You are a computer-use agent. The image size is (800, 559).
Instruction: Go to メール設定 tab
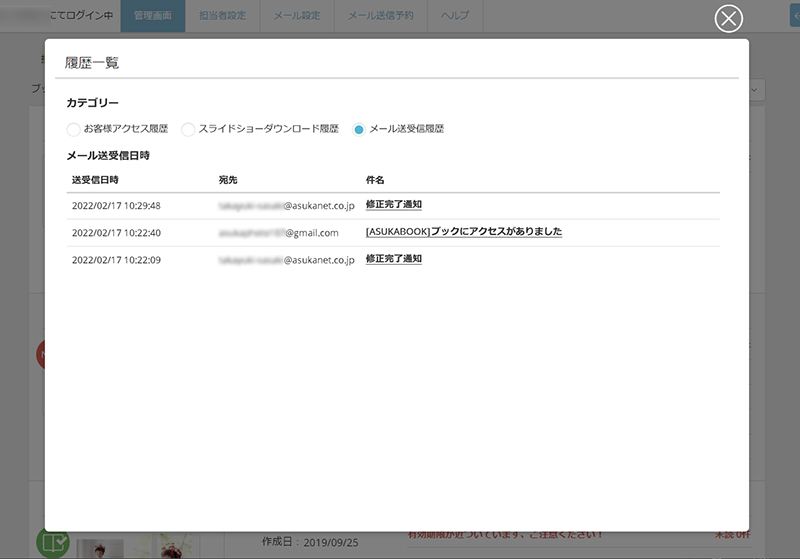pos(296,16)
